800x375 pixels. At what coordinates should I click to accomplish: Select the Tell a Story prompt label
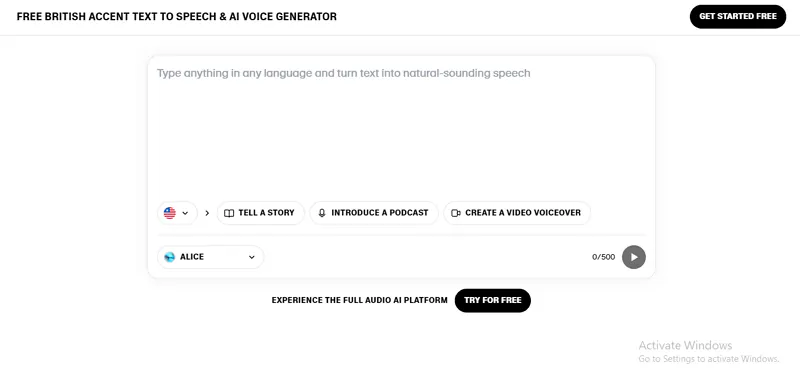click(x=266, y=213)
